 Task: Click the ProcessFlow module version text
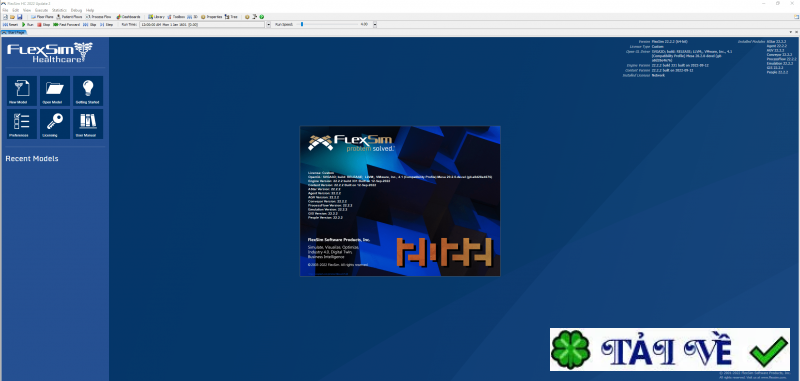[x=782, y=59]
